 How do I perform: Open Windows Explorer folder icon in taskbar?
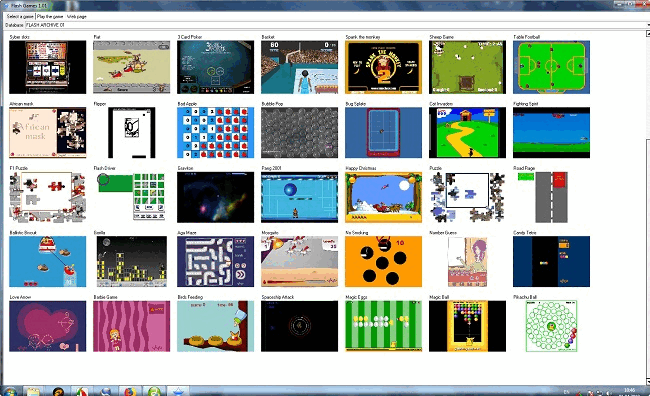(x=33, y=391)
